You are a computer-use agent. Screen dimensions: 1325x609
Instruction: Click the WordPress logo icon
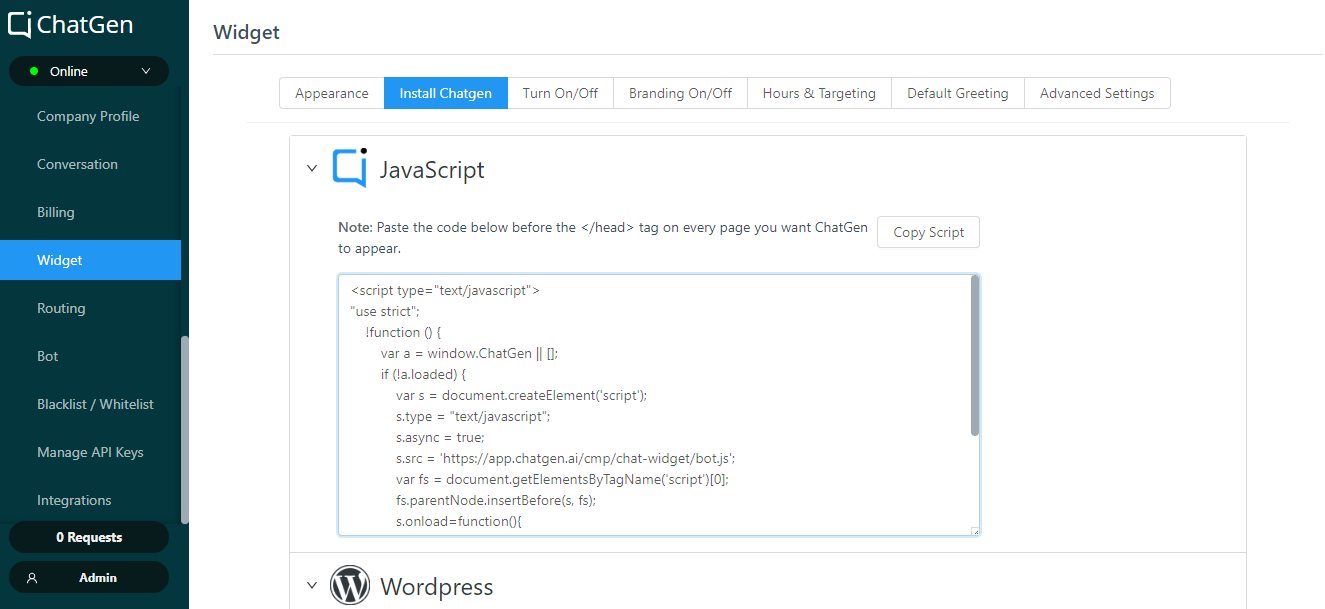pos(350,586)
